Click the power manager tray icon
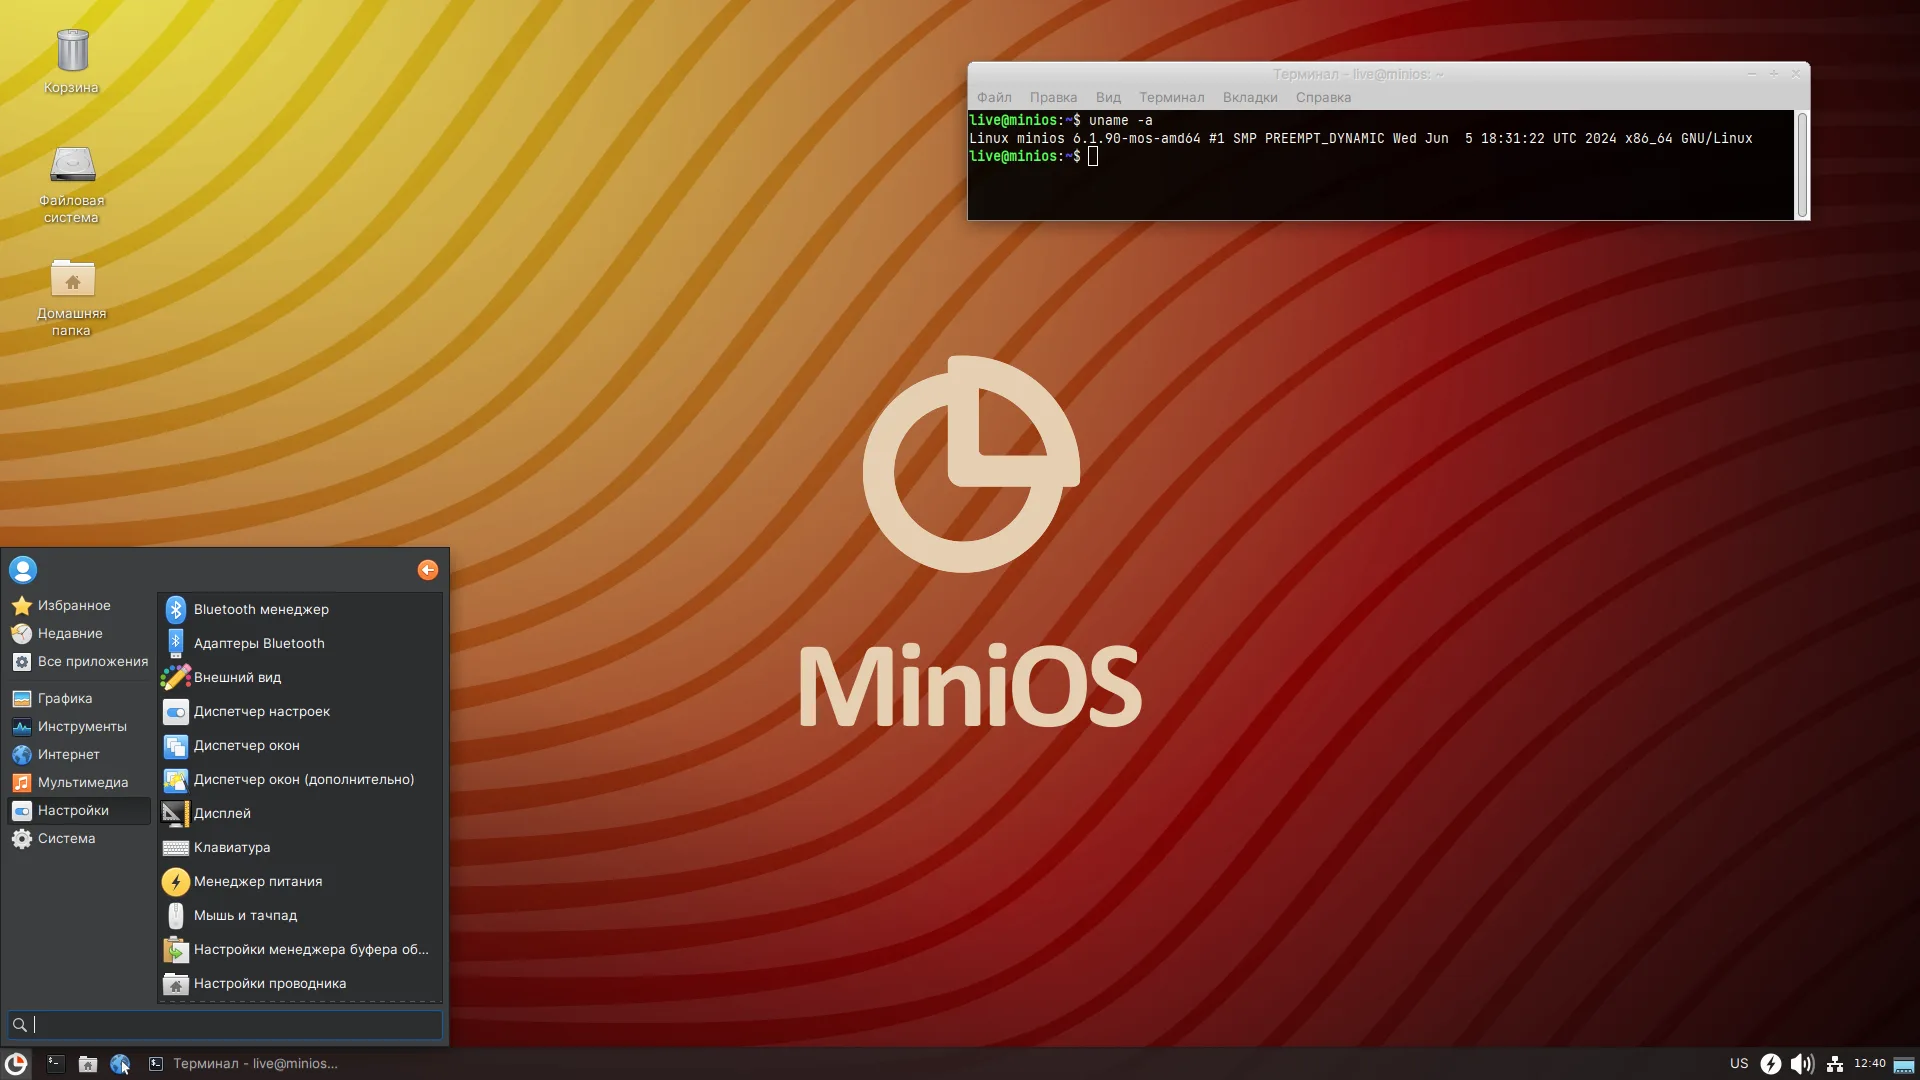 tap(1770, 1064)
